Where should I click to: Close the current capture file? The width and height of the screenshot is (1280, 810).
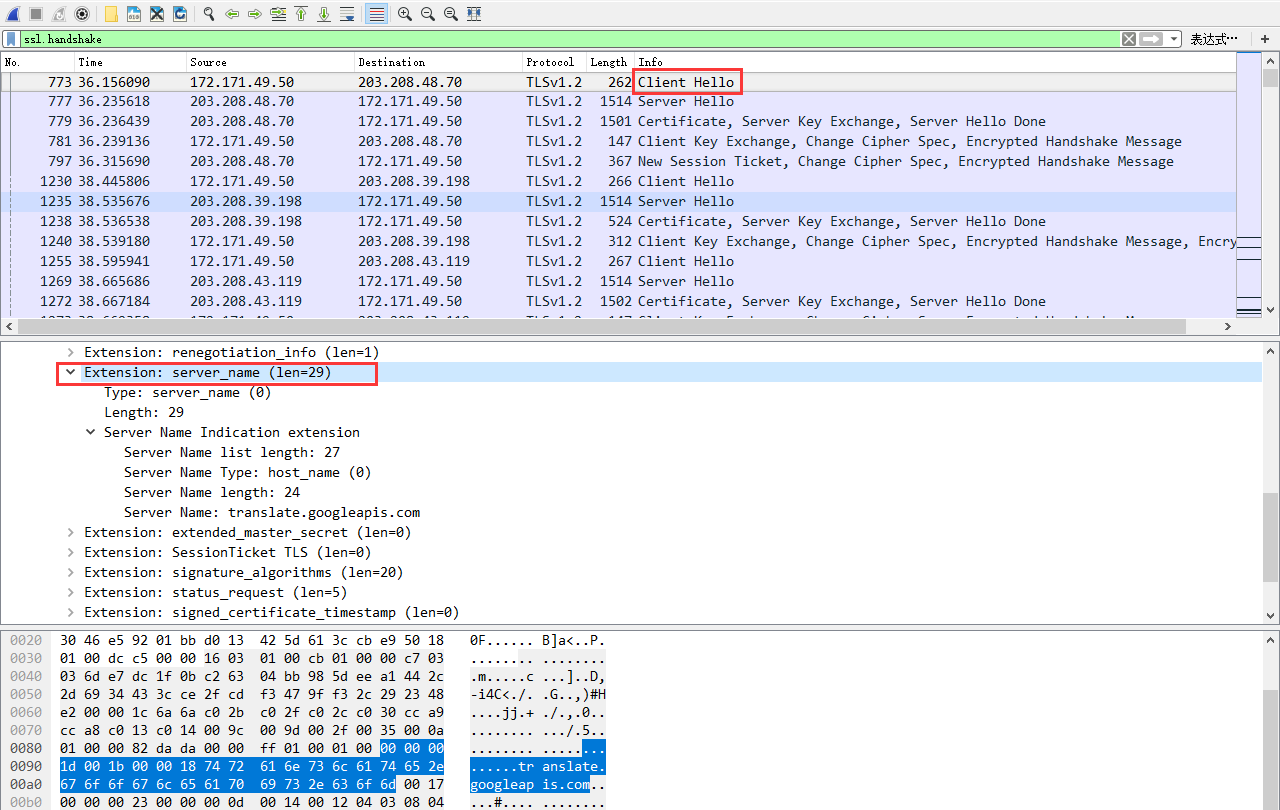157,14
